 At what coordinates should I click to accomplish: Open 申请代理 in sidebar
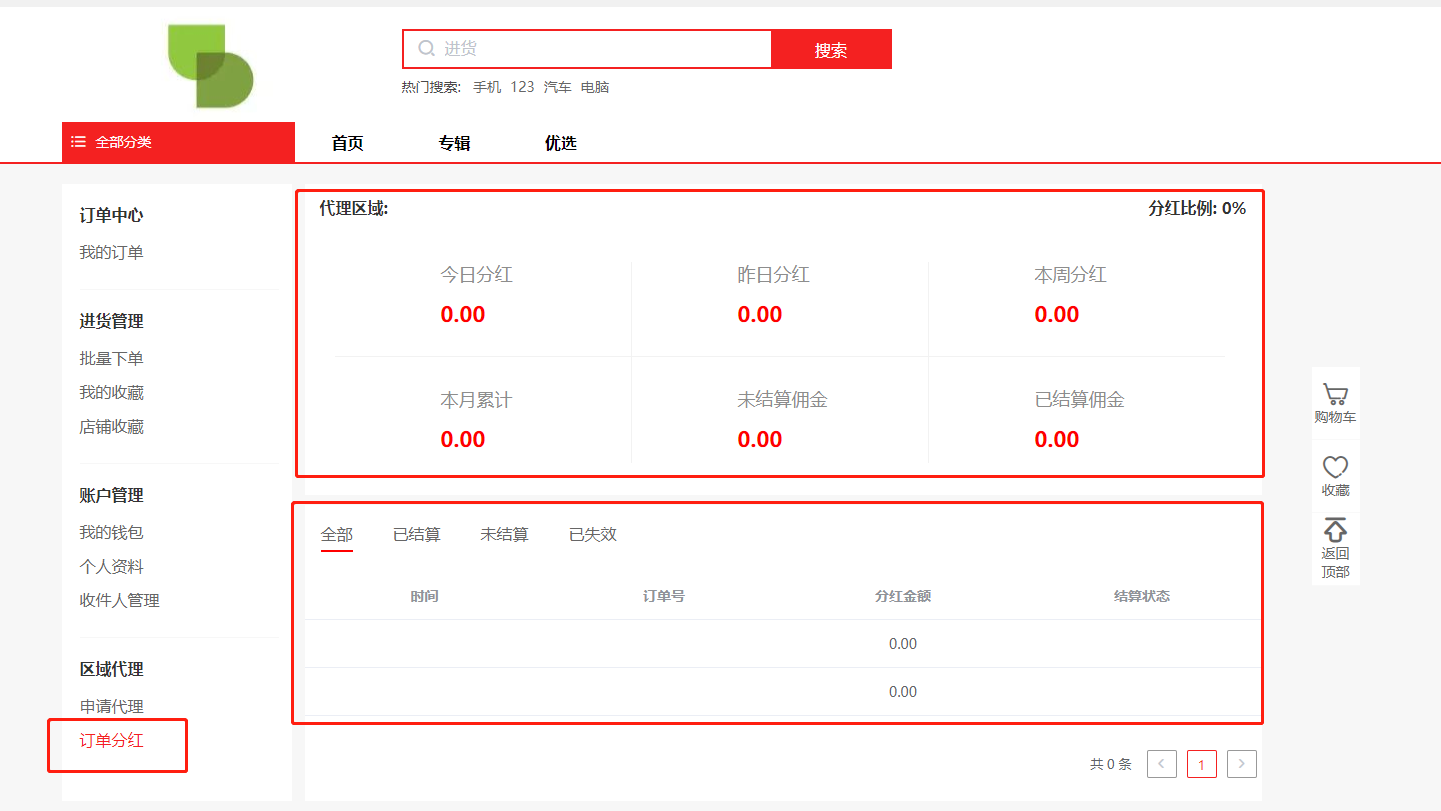click(111, 706)
